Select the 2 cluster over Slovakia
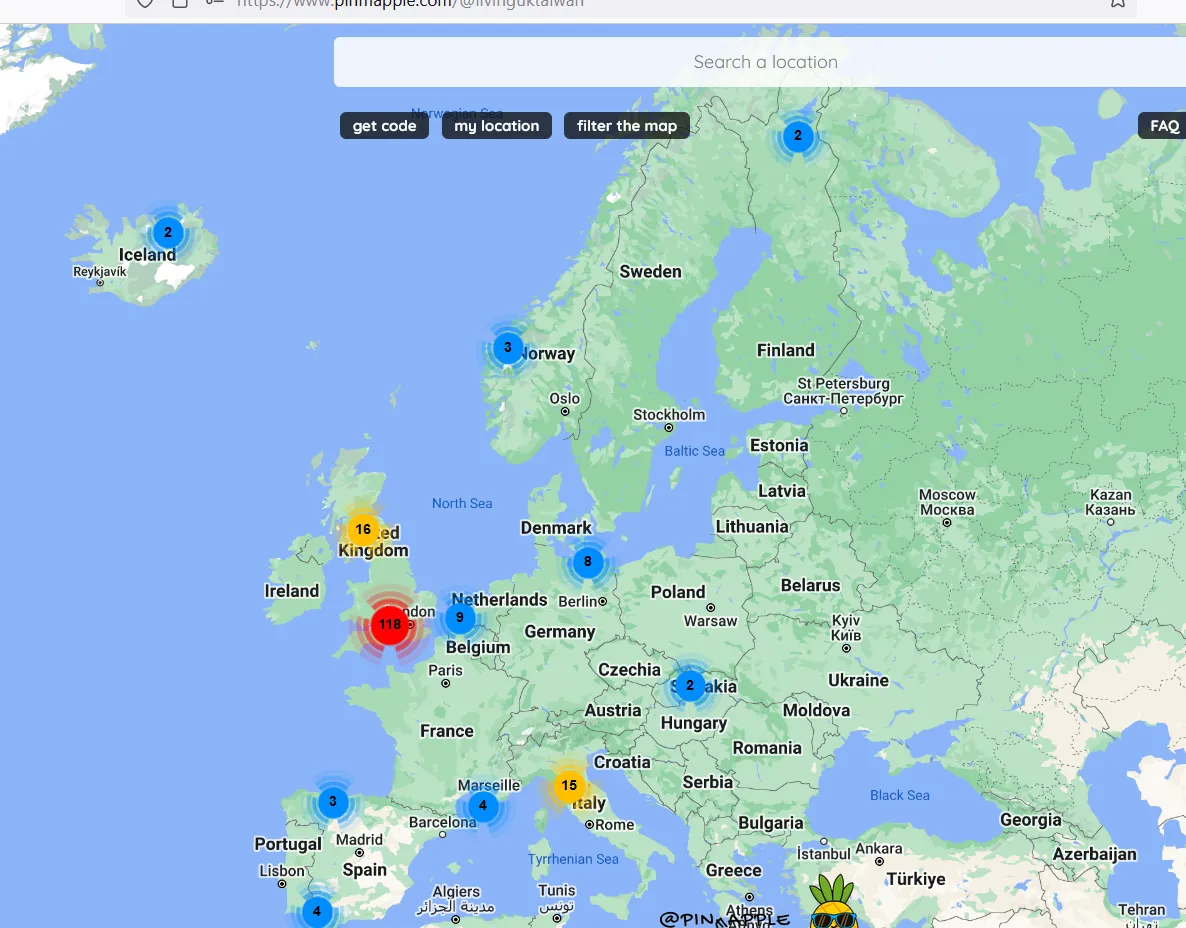This screenshot has width=1186, height=928. [x=689, y=686]
